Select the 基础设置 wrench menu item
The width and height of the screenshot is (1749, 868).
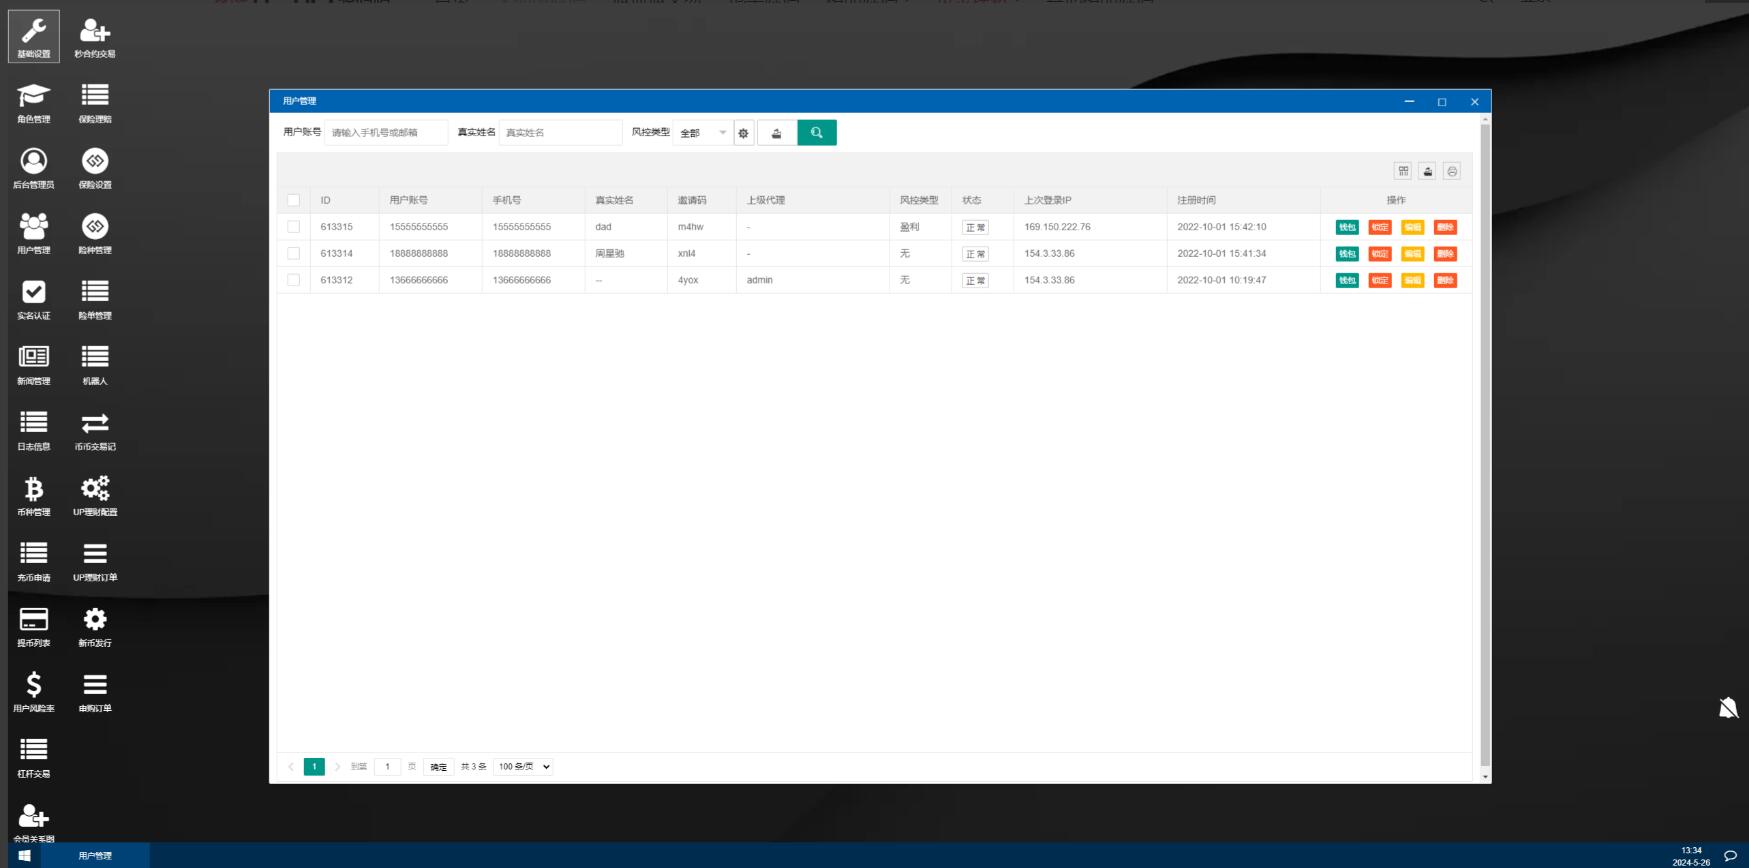pos(34,36)
